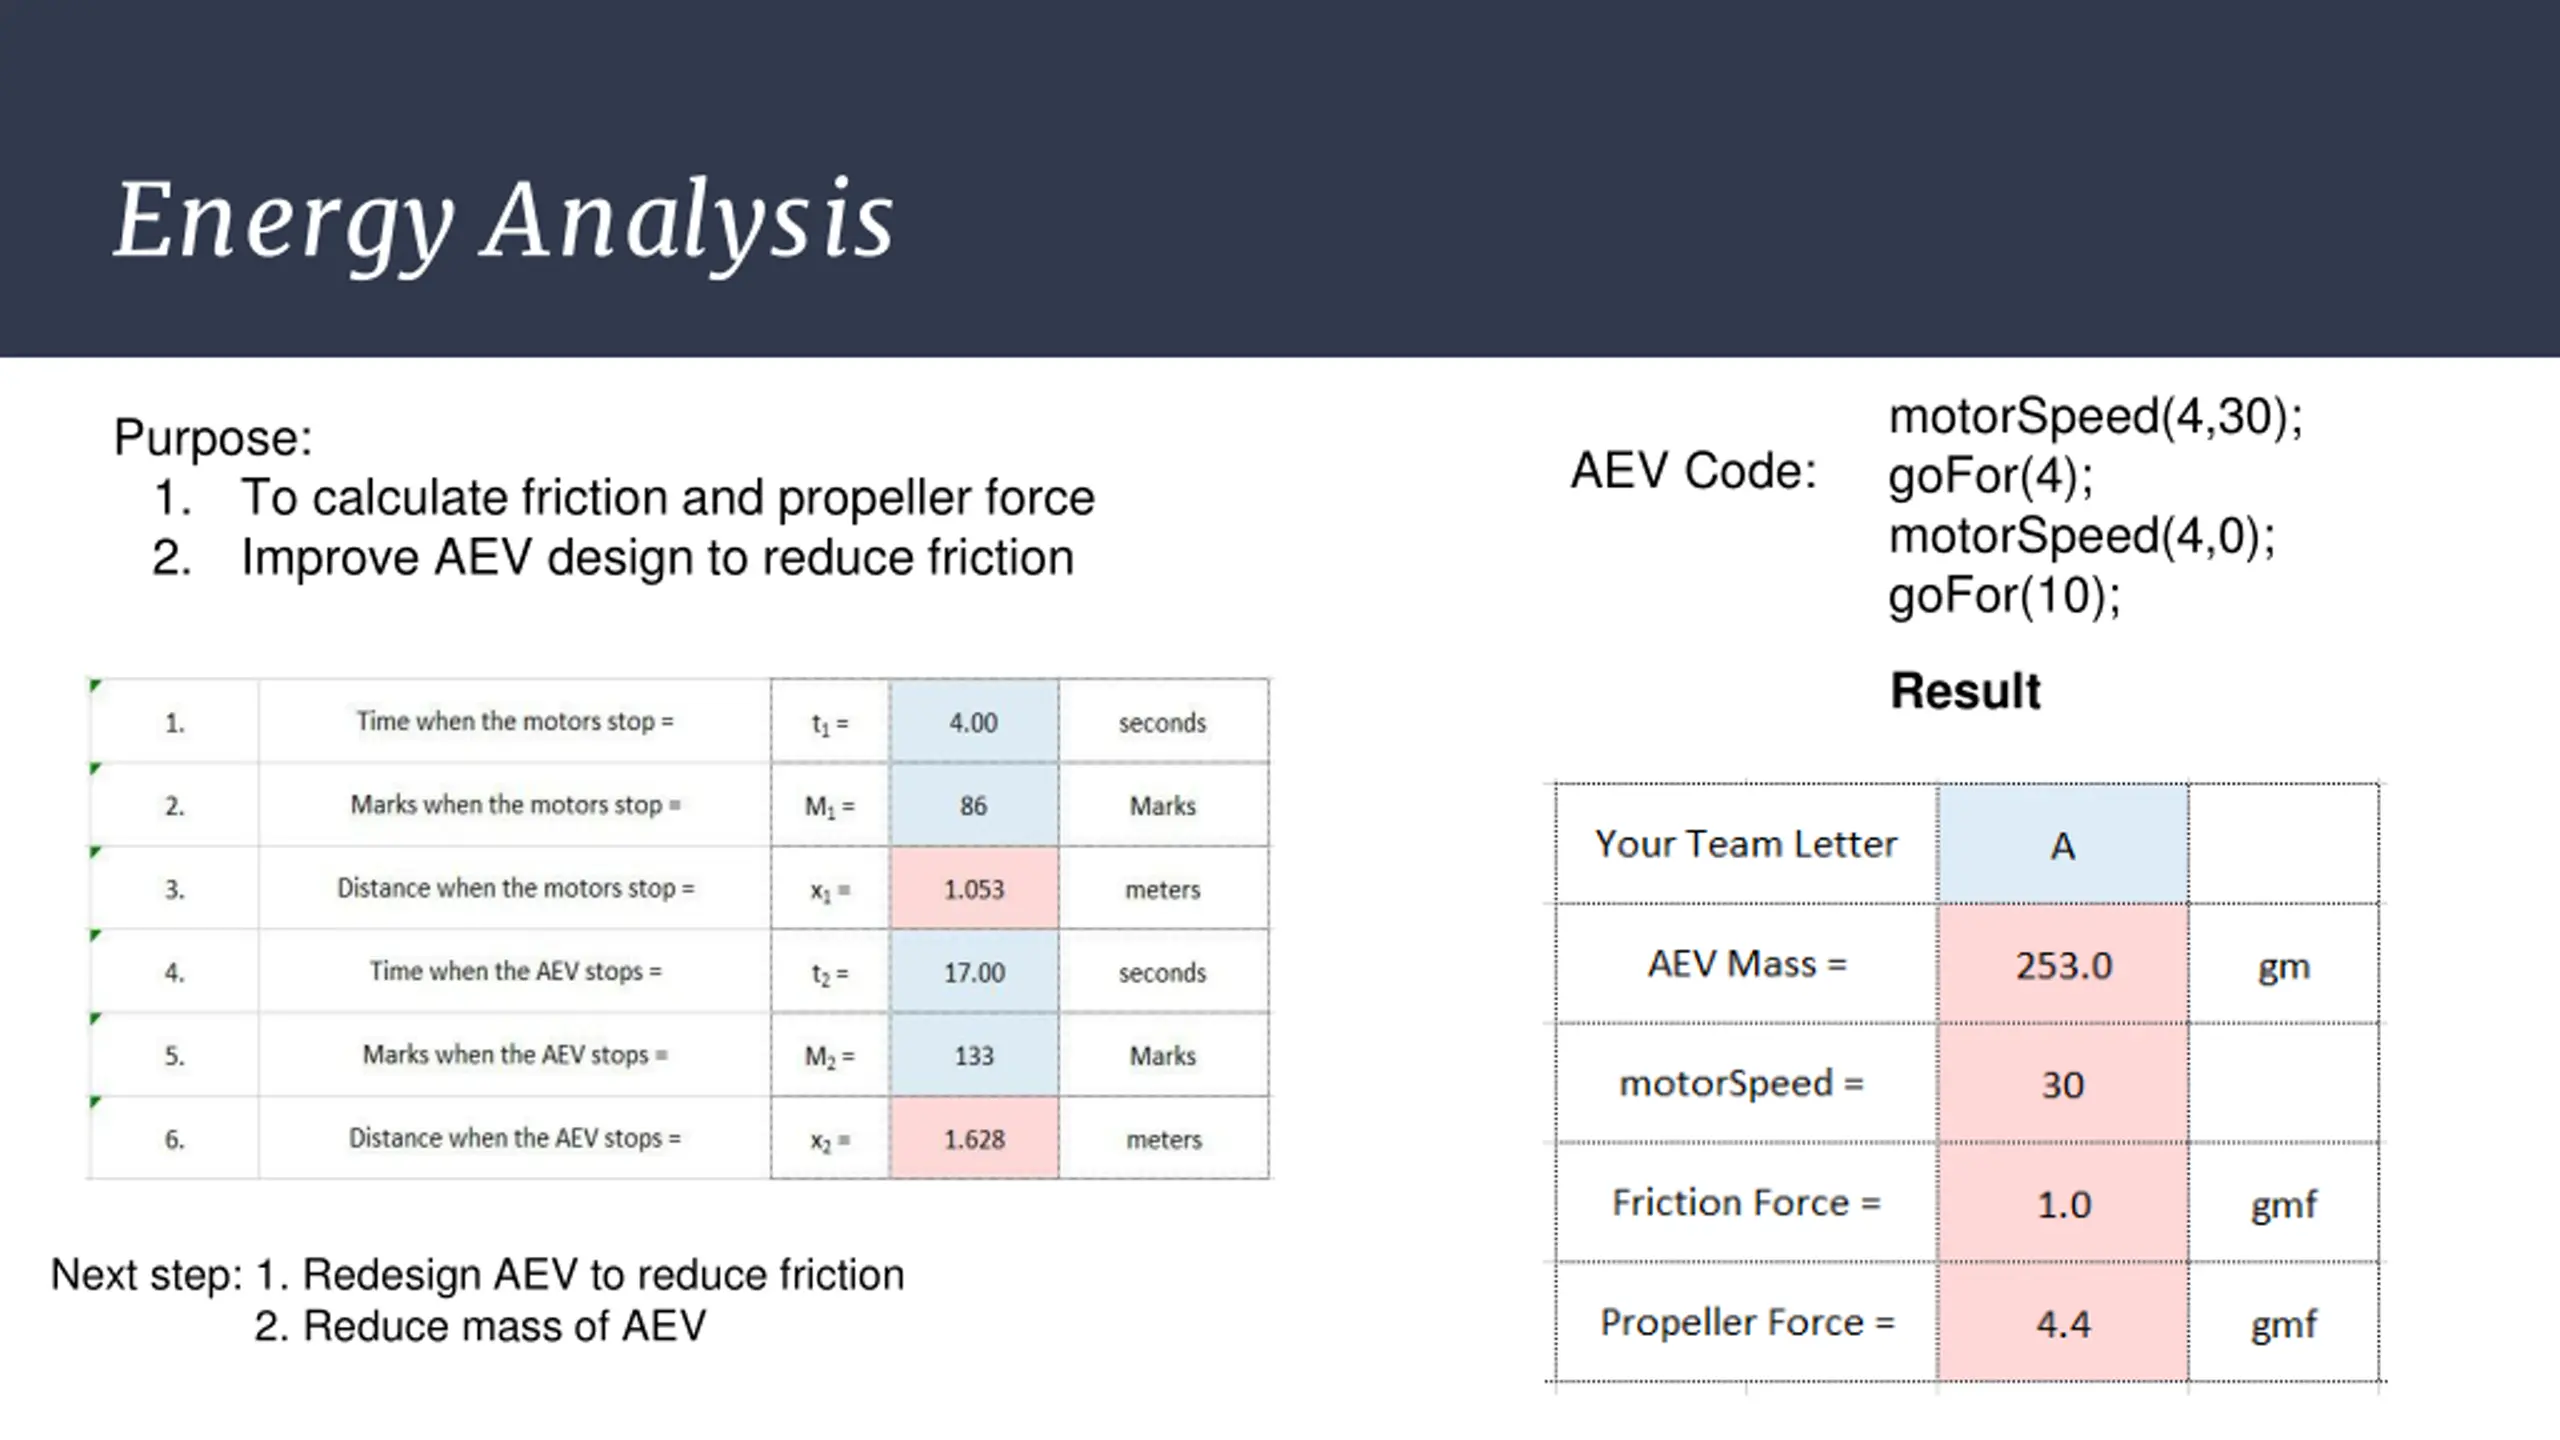This screenshot has height=1440, width=2560.
Task: Select the t1 value cell 4.00
Action: [x=974, y=722]
